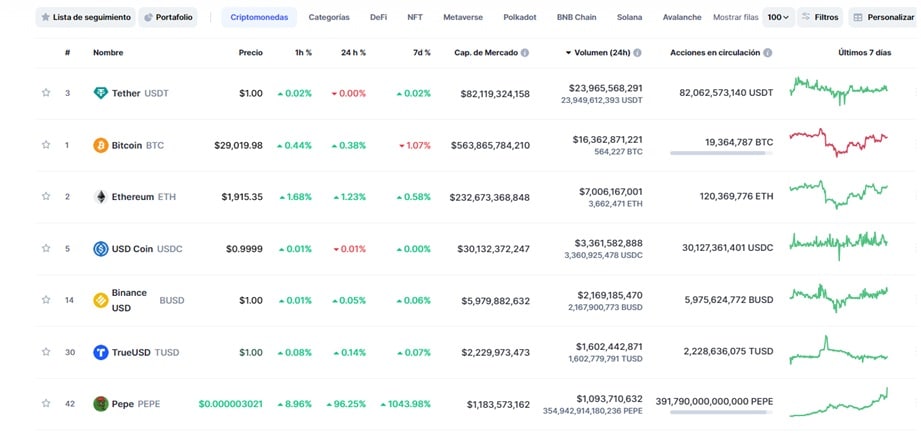
Task: Open Binance USD 7-day sparkline chart
Action: (839, 297)
